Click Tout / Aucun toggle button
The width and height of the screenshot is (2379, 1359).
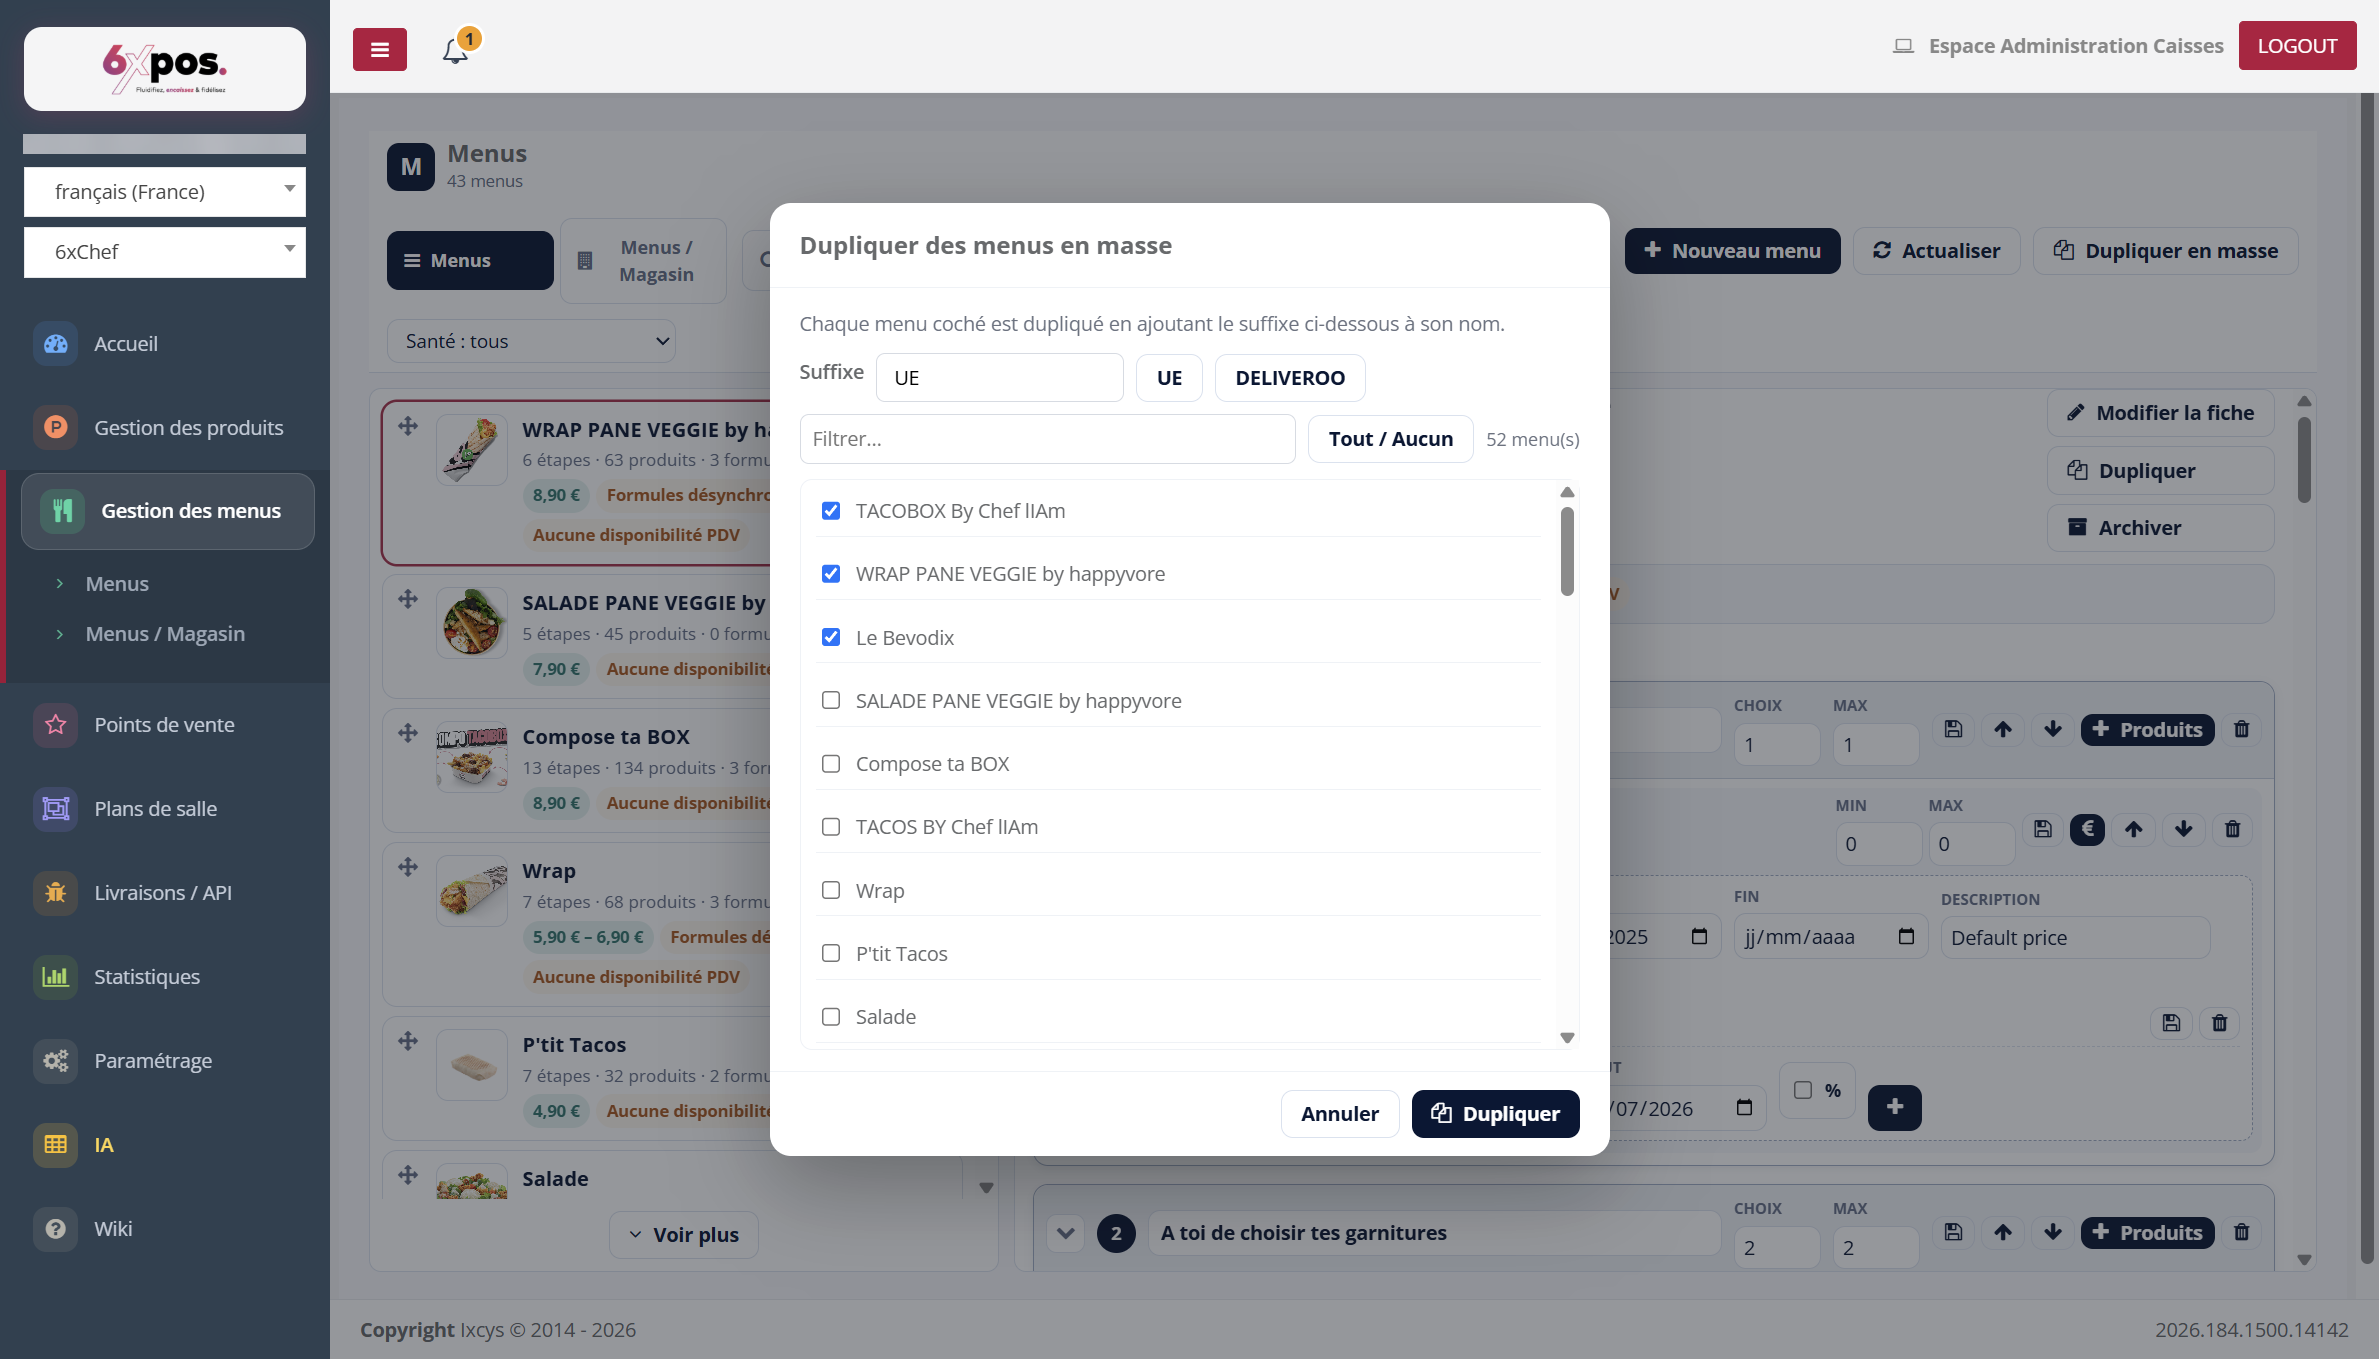point(1390,439)
